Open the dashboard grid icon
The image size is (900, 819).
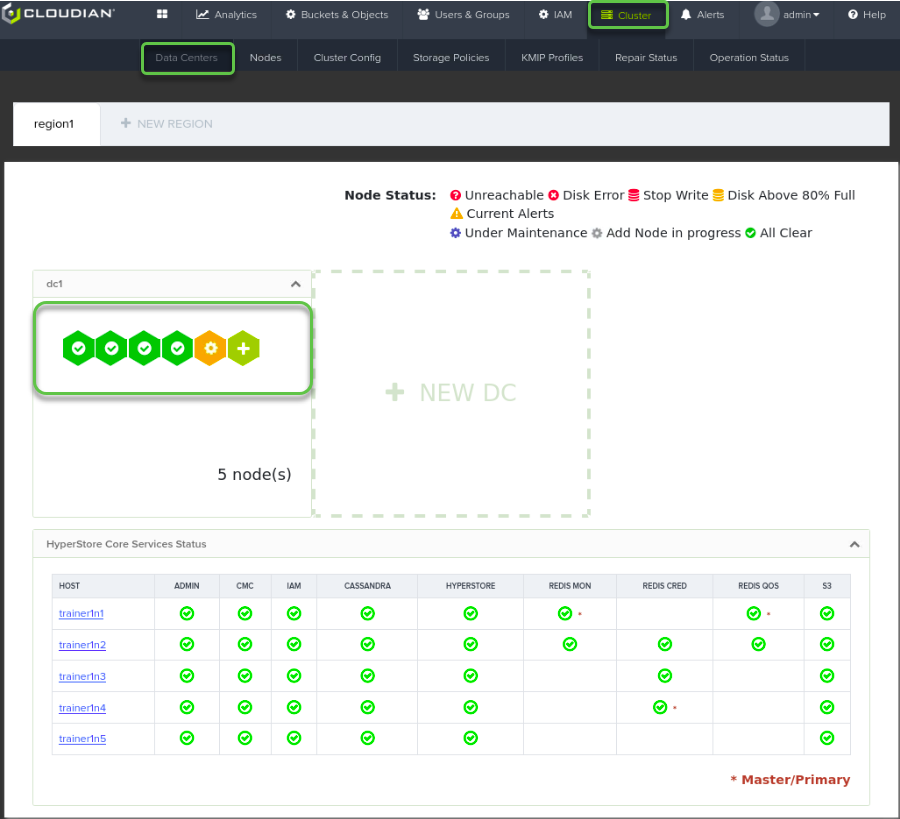pos(162,14)
